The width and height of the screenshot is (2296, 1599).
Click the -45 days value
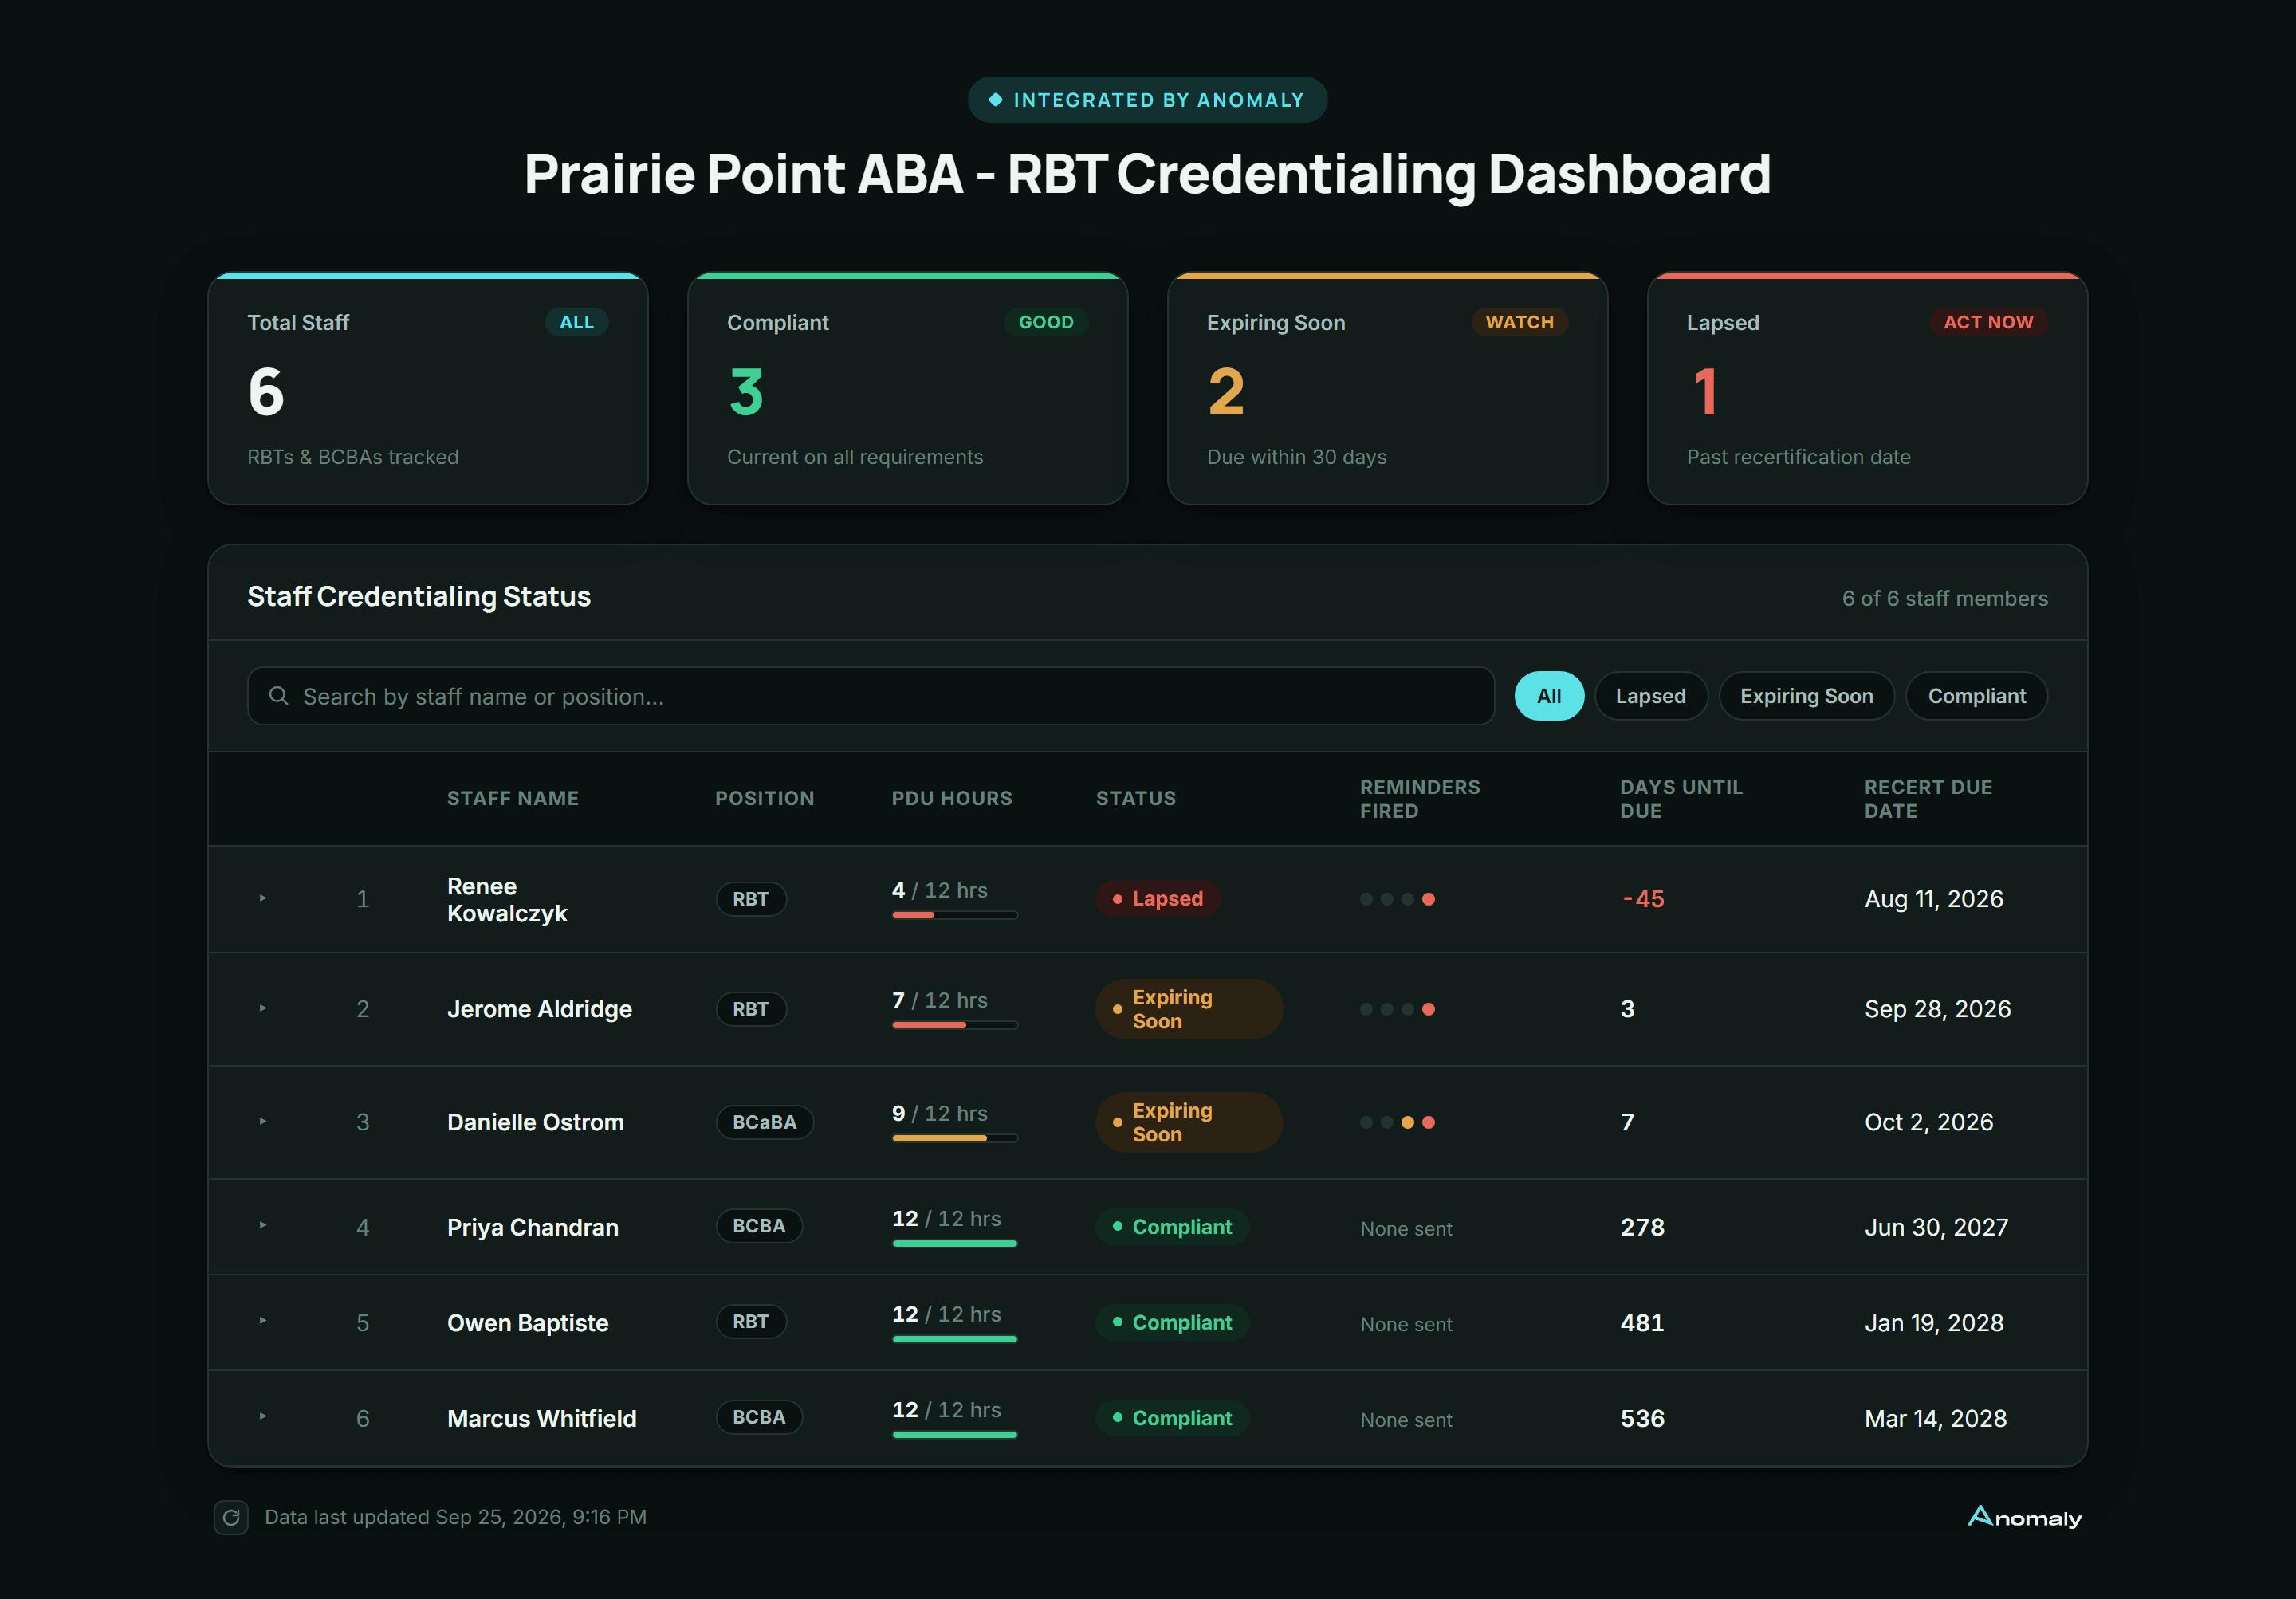click(x=1643, y=898)
